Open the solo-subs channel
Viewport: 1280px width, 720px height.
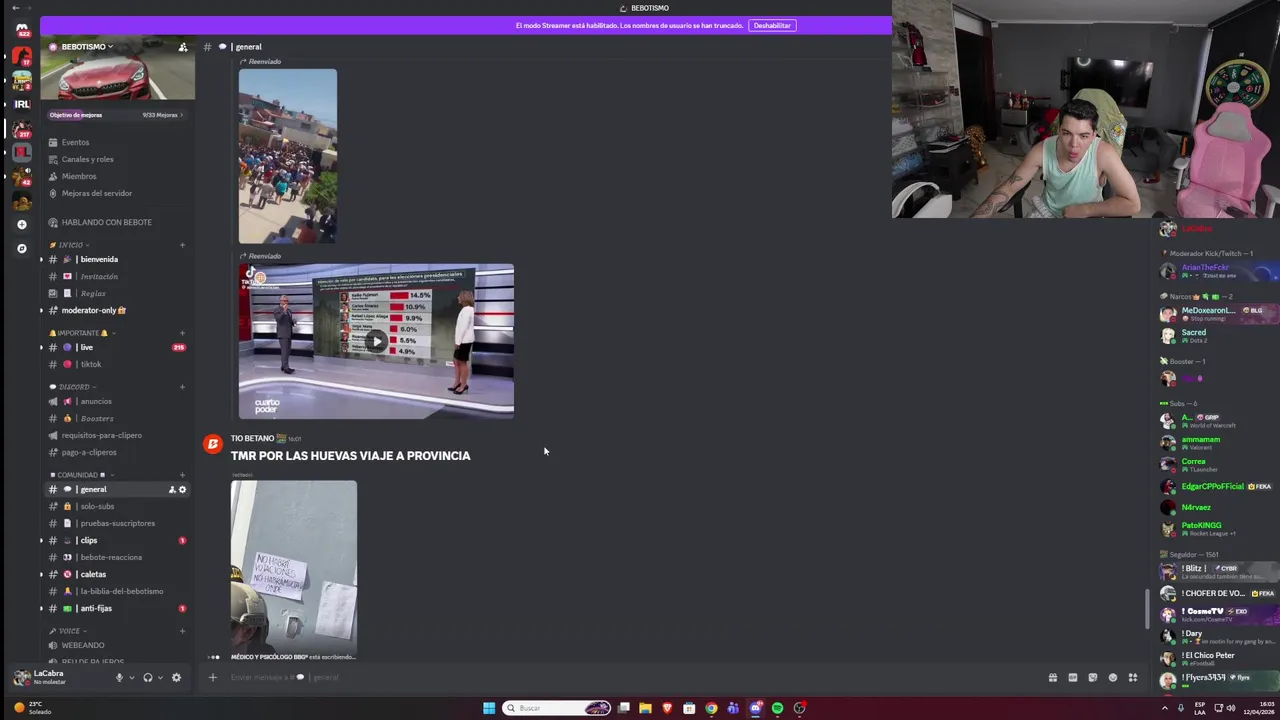(x=118, y=506)
